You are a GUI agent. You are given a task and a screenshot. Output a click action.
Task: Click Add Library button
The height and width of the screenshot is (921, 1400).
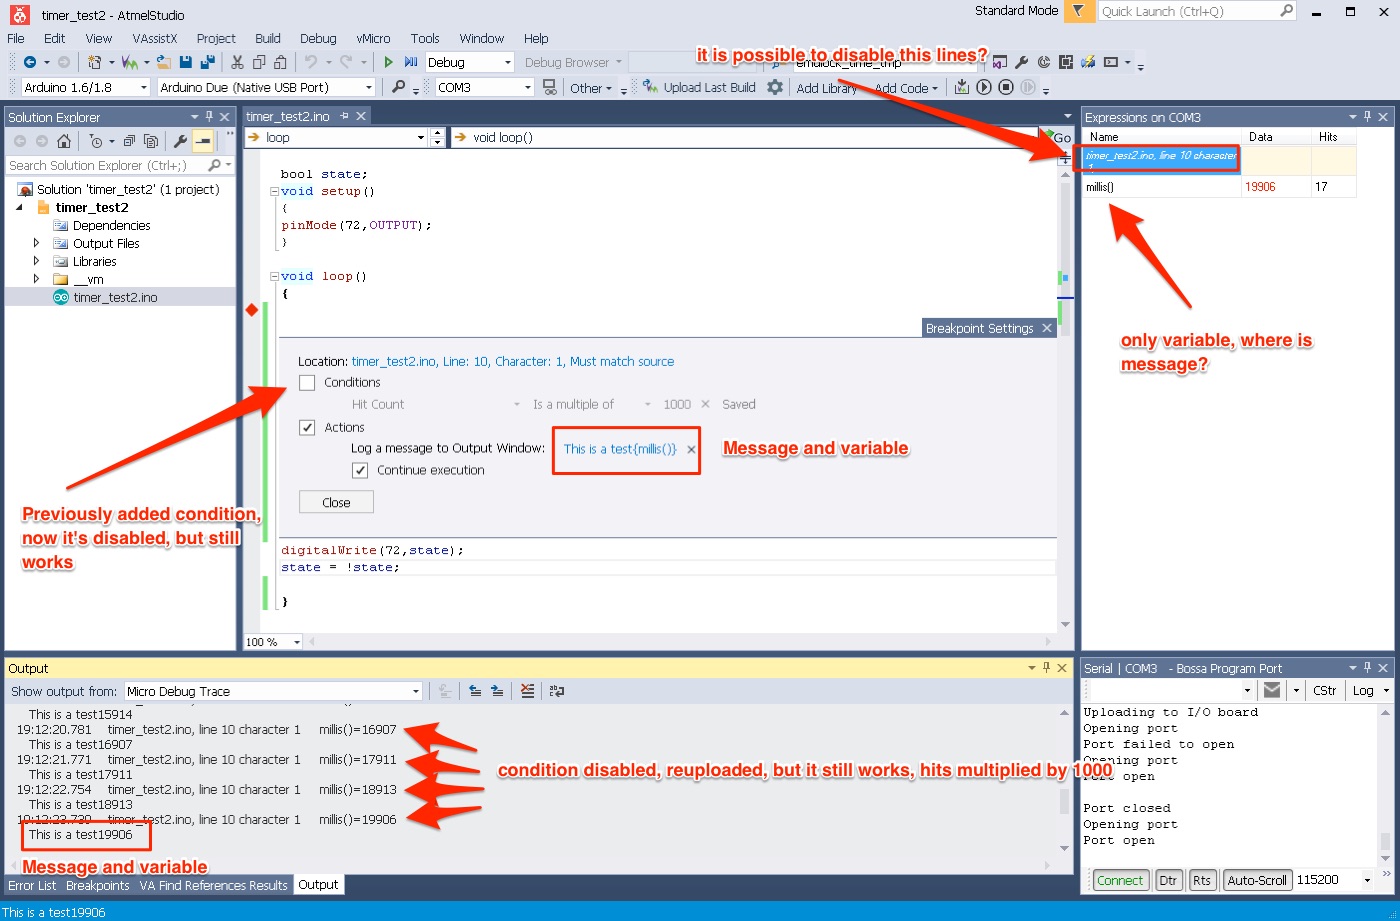pyautogui.click(x=826, y=88)
